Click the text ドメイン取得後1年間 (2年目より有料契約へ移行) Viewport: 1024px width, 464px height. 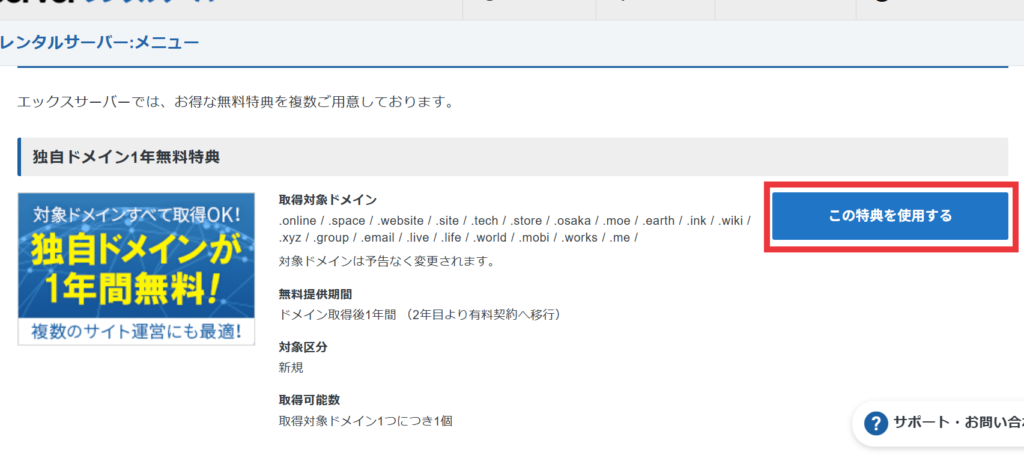click(x=420, y=314)
